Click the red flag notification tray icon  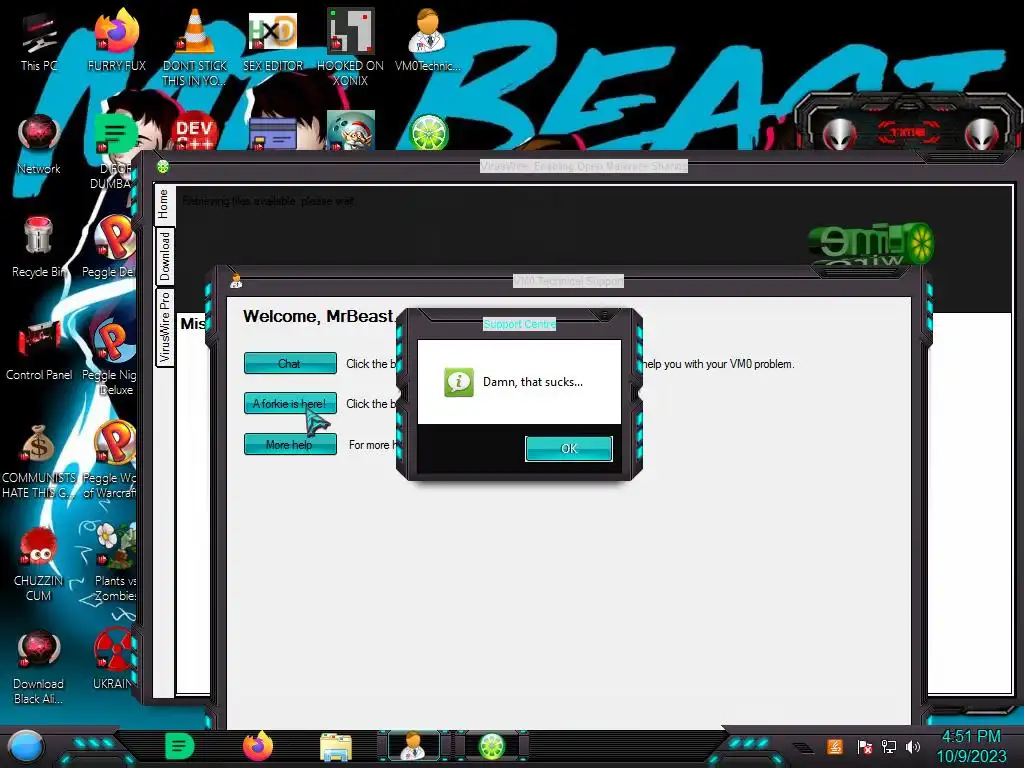tap(864, 746)
